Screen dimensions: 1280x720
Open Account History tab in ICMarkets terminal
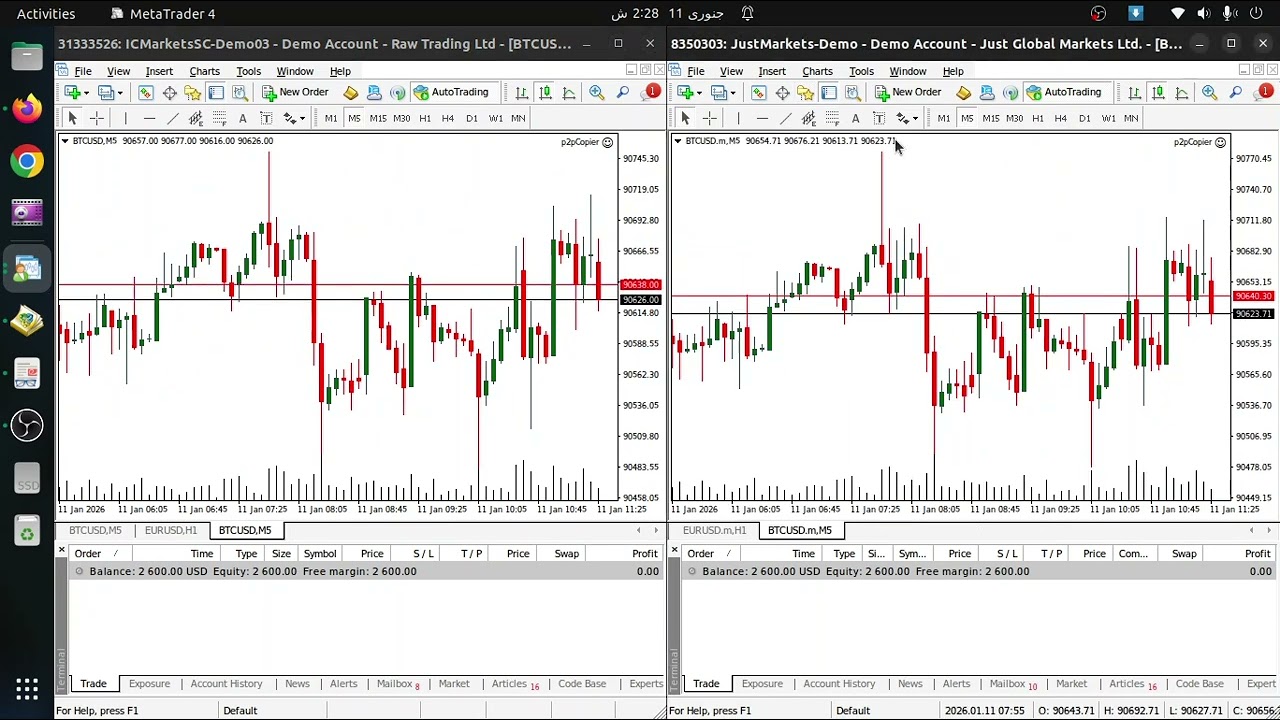226,684
